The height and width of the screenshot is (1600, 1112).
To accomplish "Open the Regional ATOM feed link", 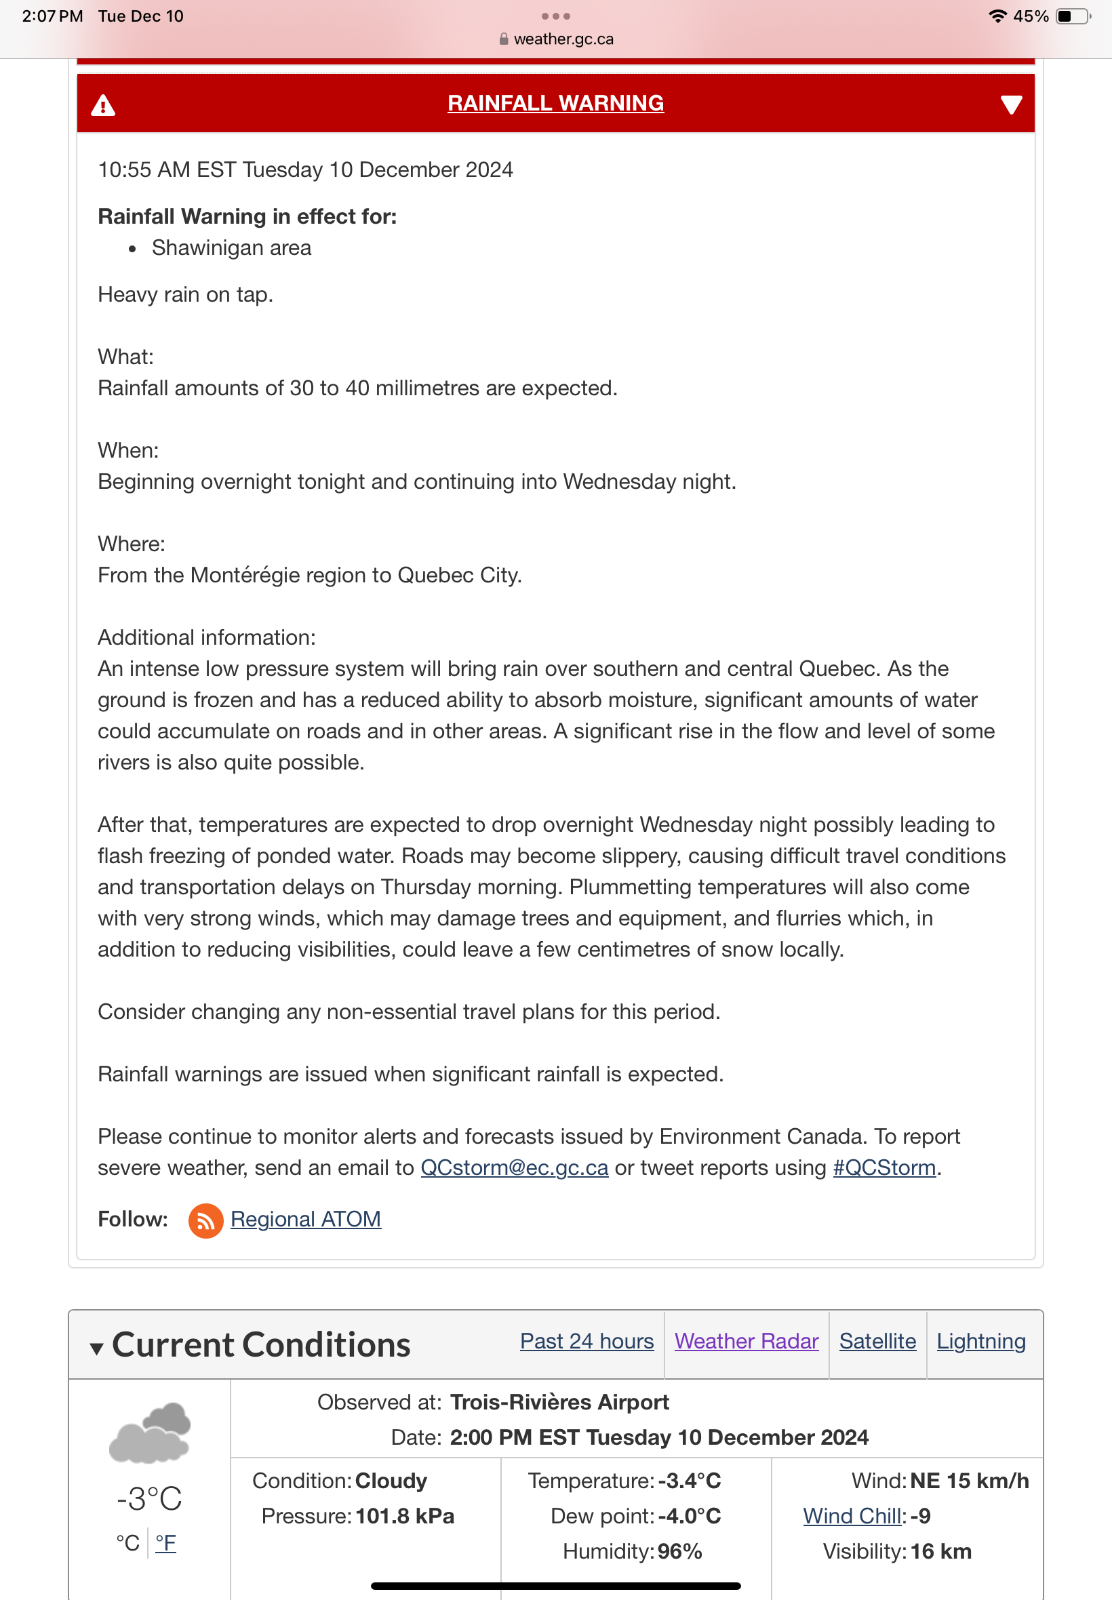I will point(305,1219).
